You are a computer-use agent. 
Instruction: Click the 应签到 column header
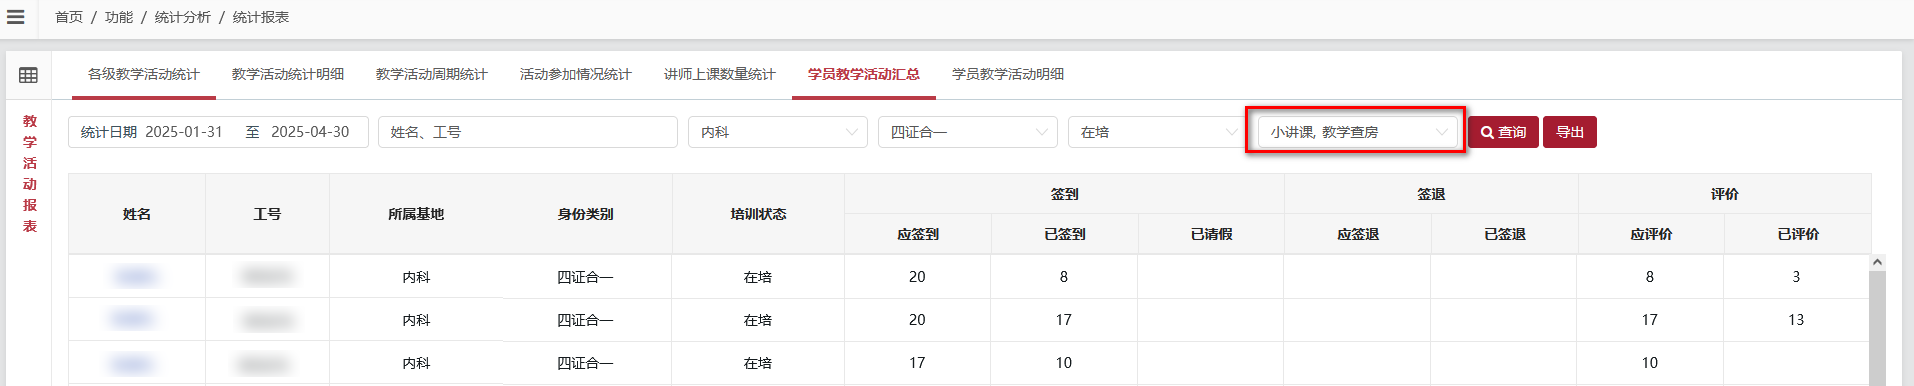pos(918,234)
